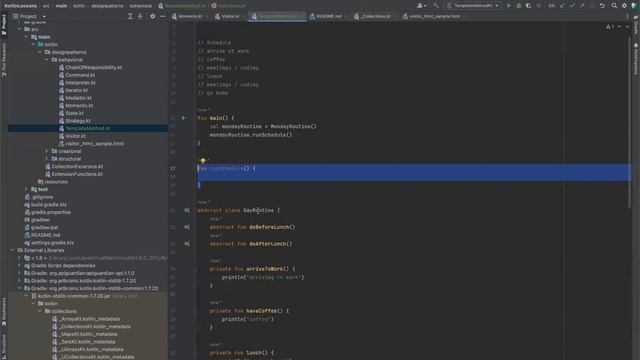The image size is (640, 360).
Task: Select Command.kt in project tree
Action: [x=80, y=75]
